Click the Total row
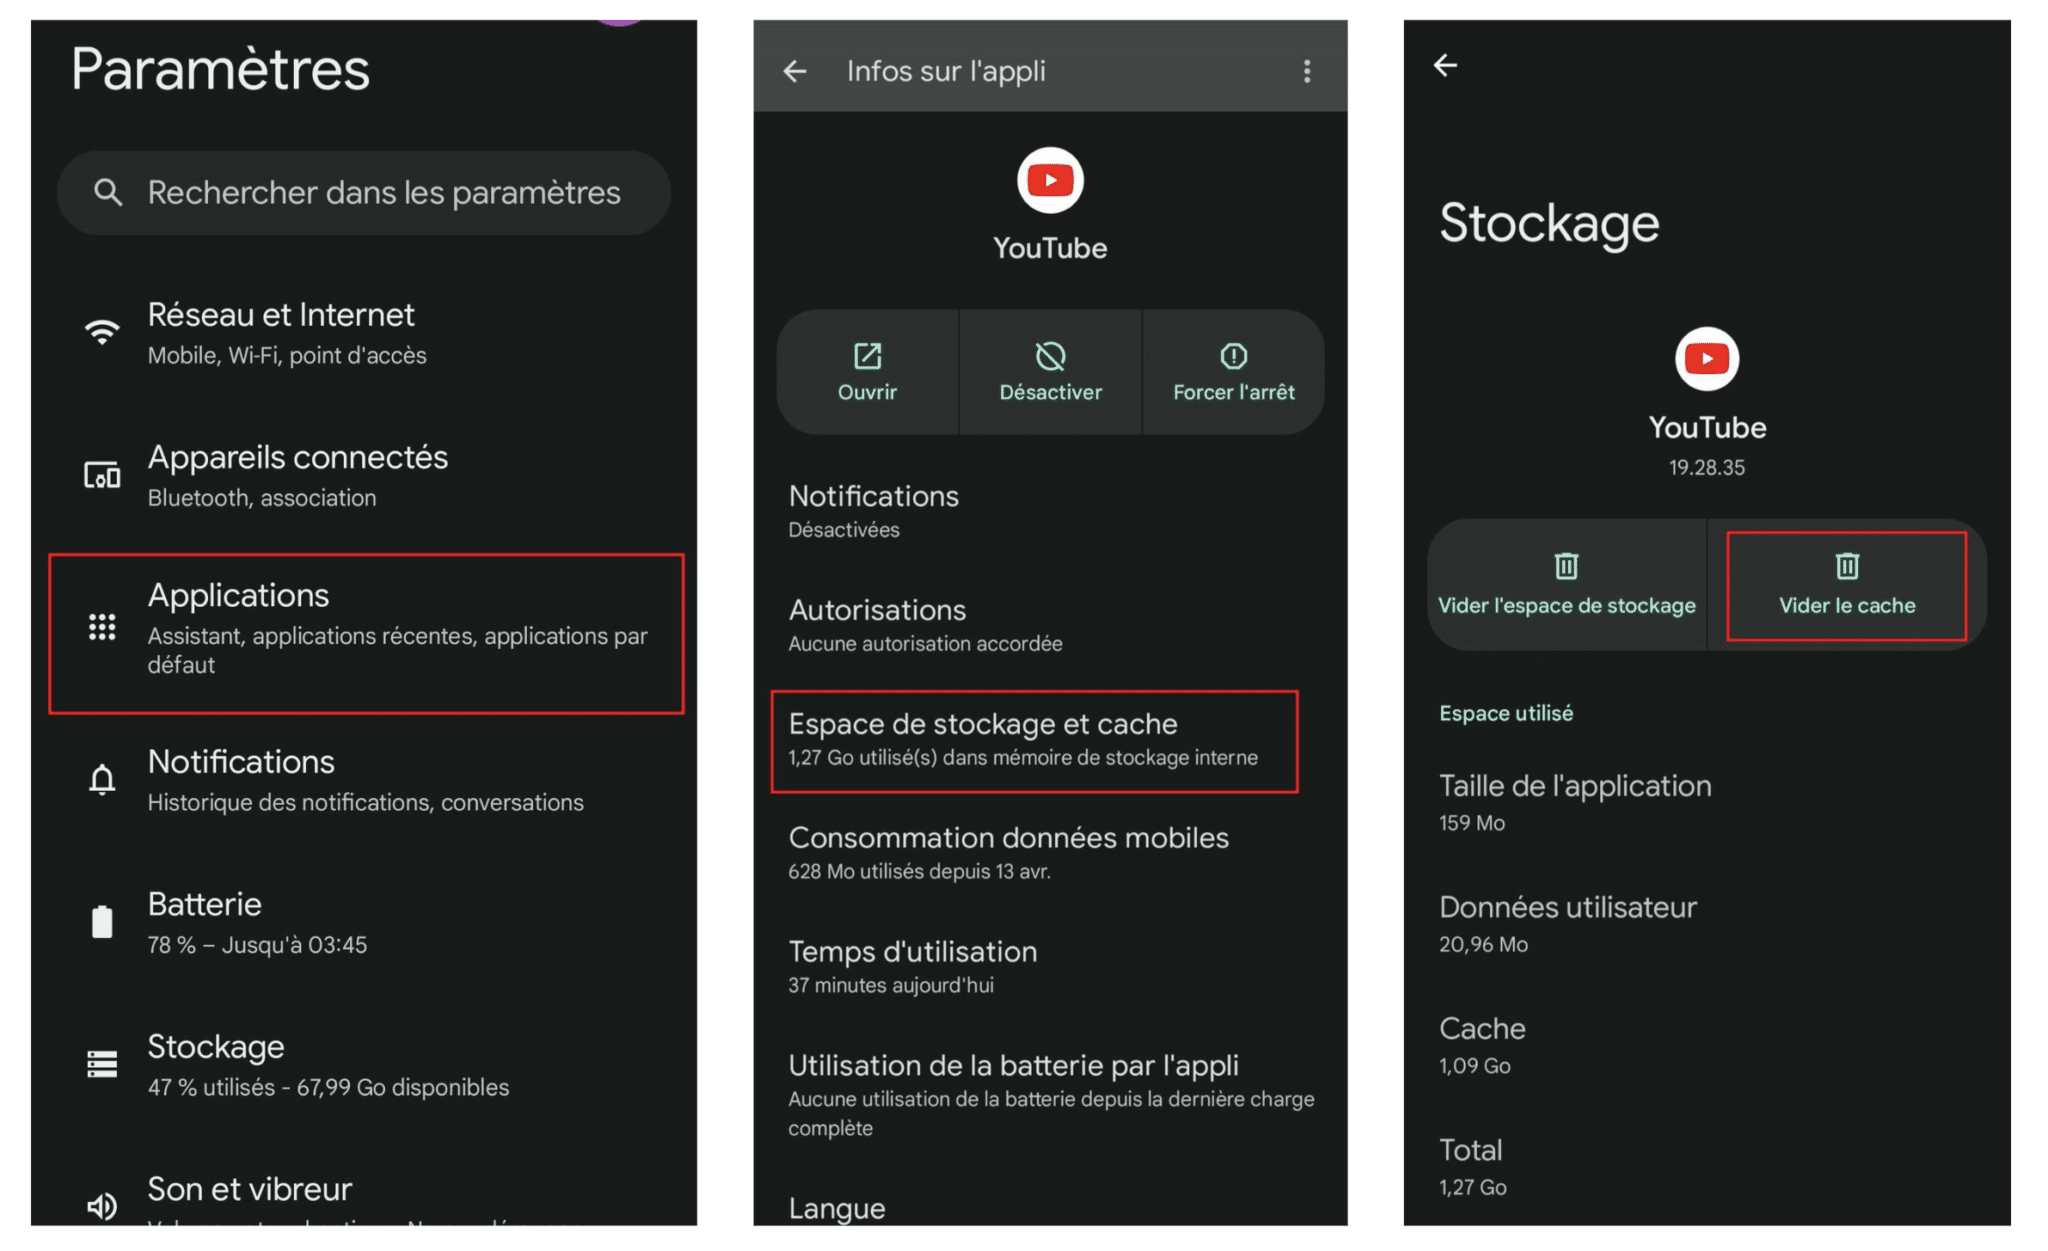 1707,1167
